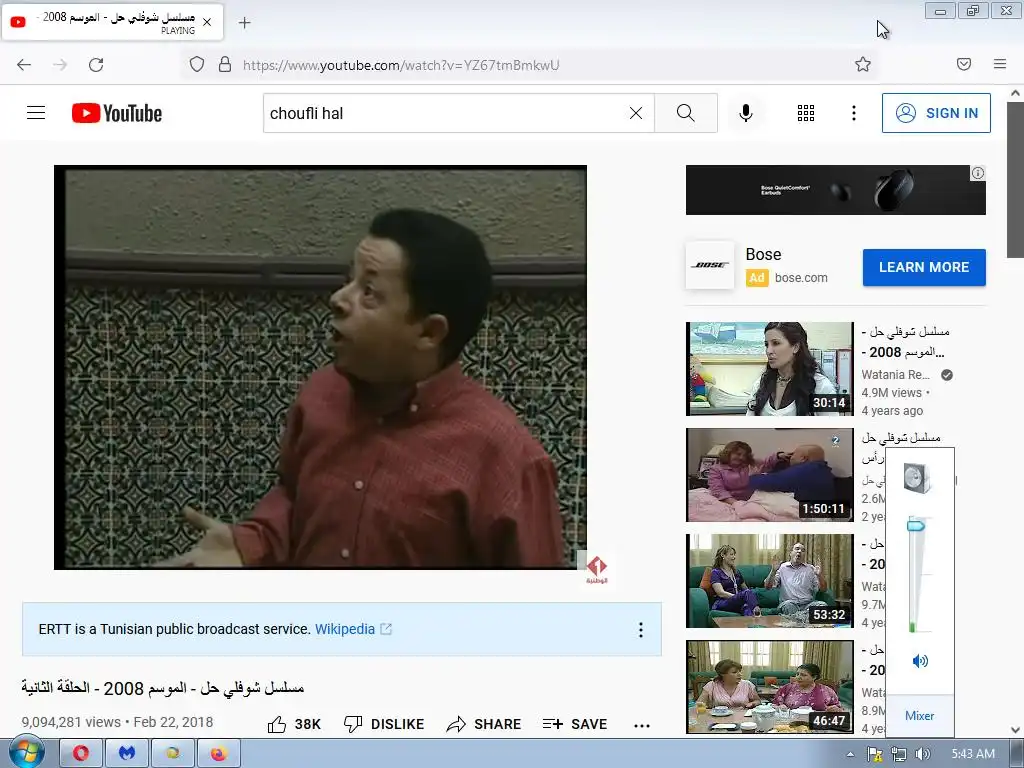Click the LEARN MORE ad button
This screenshot has width=1024, height=768.
(924, 267)
